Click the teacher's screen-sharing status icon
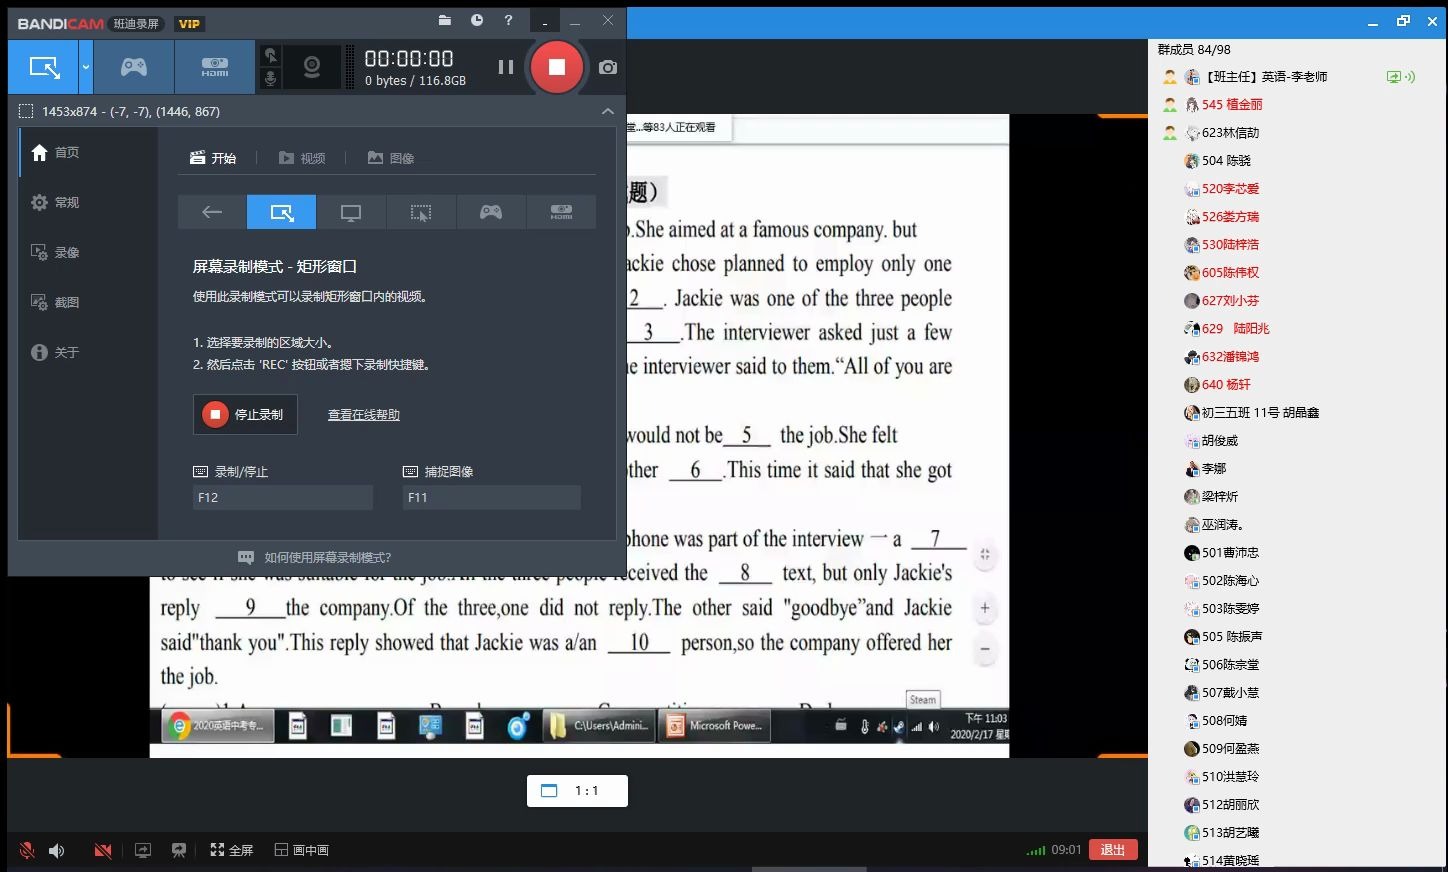1448x872 pixels. click(x=1400, y=77)
